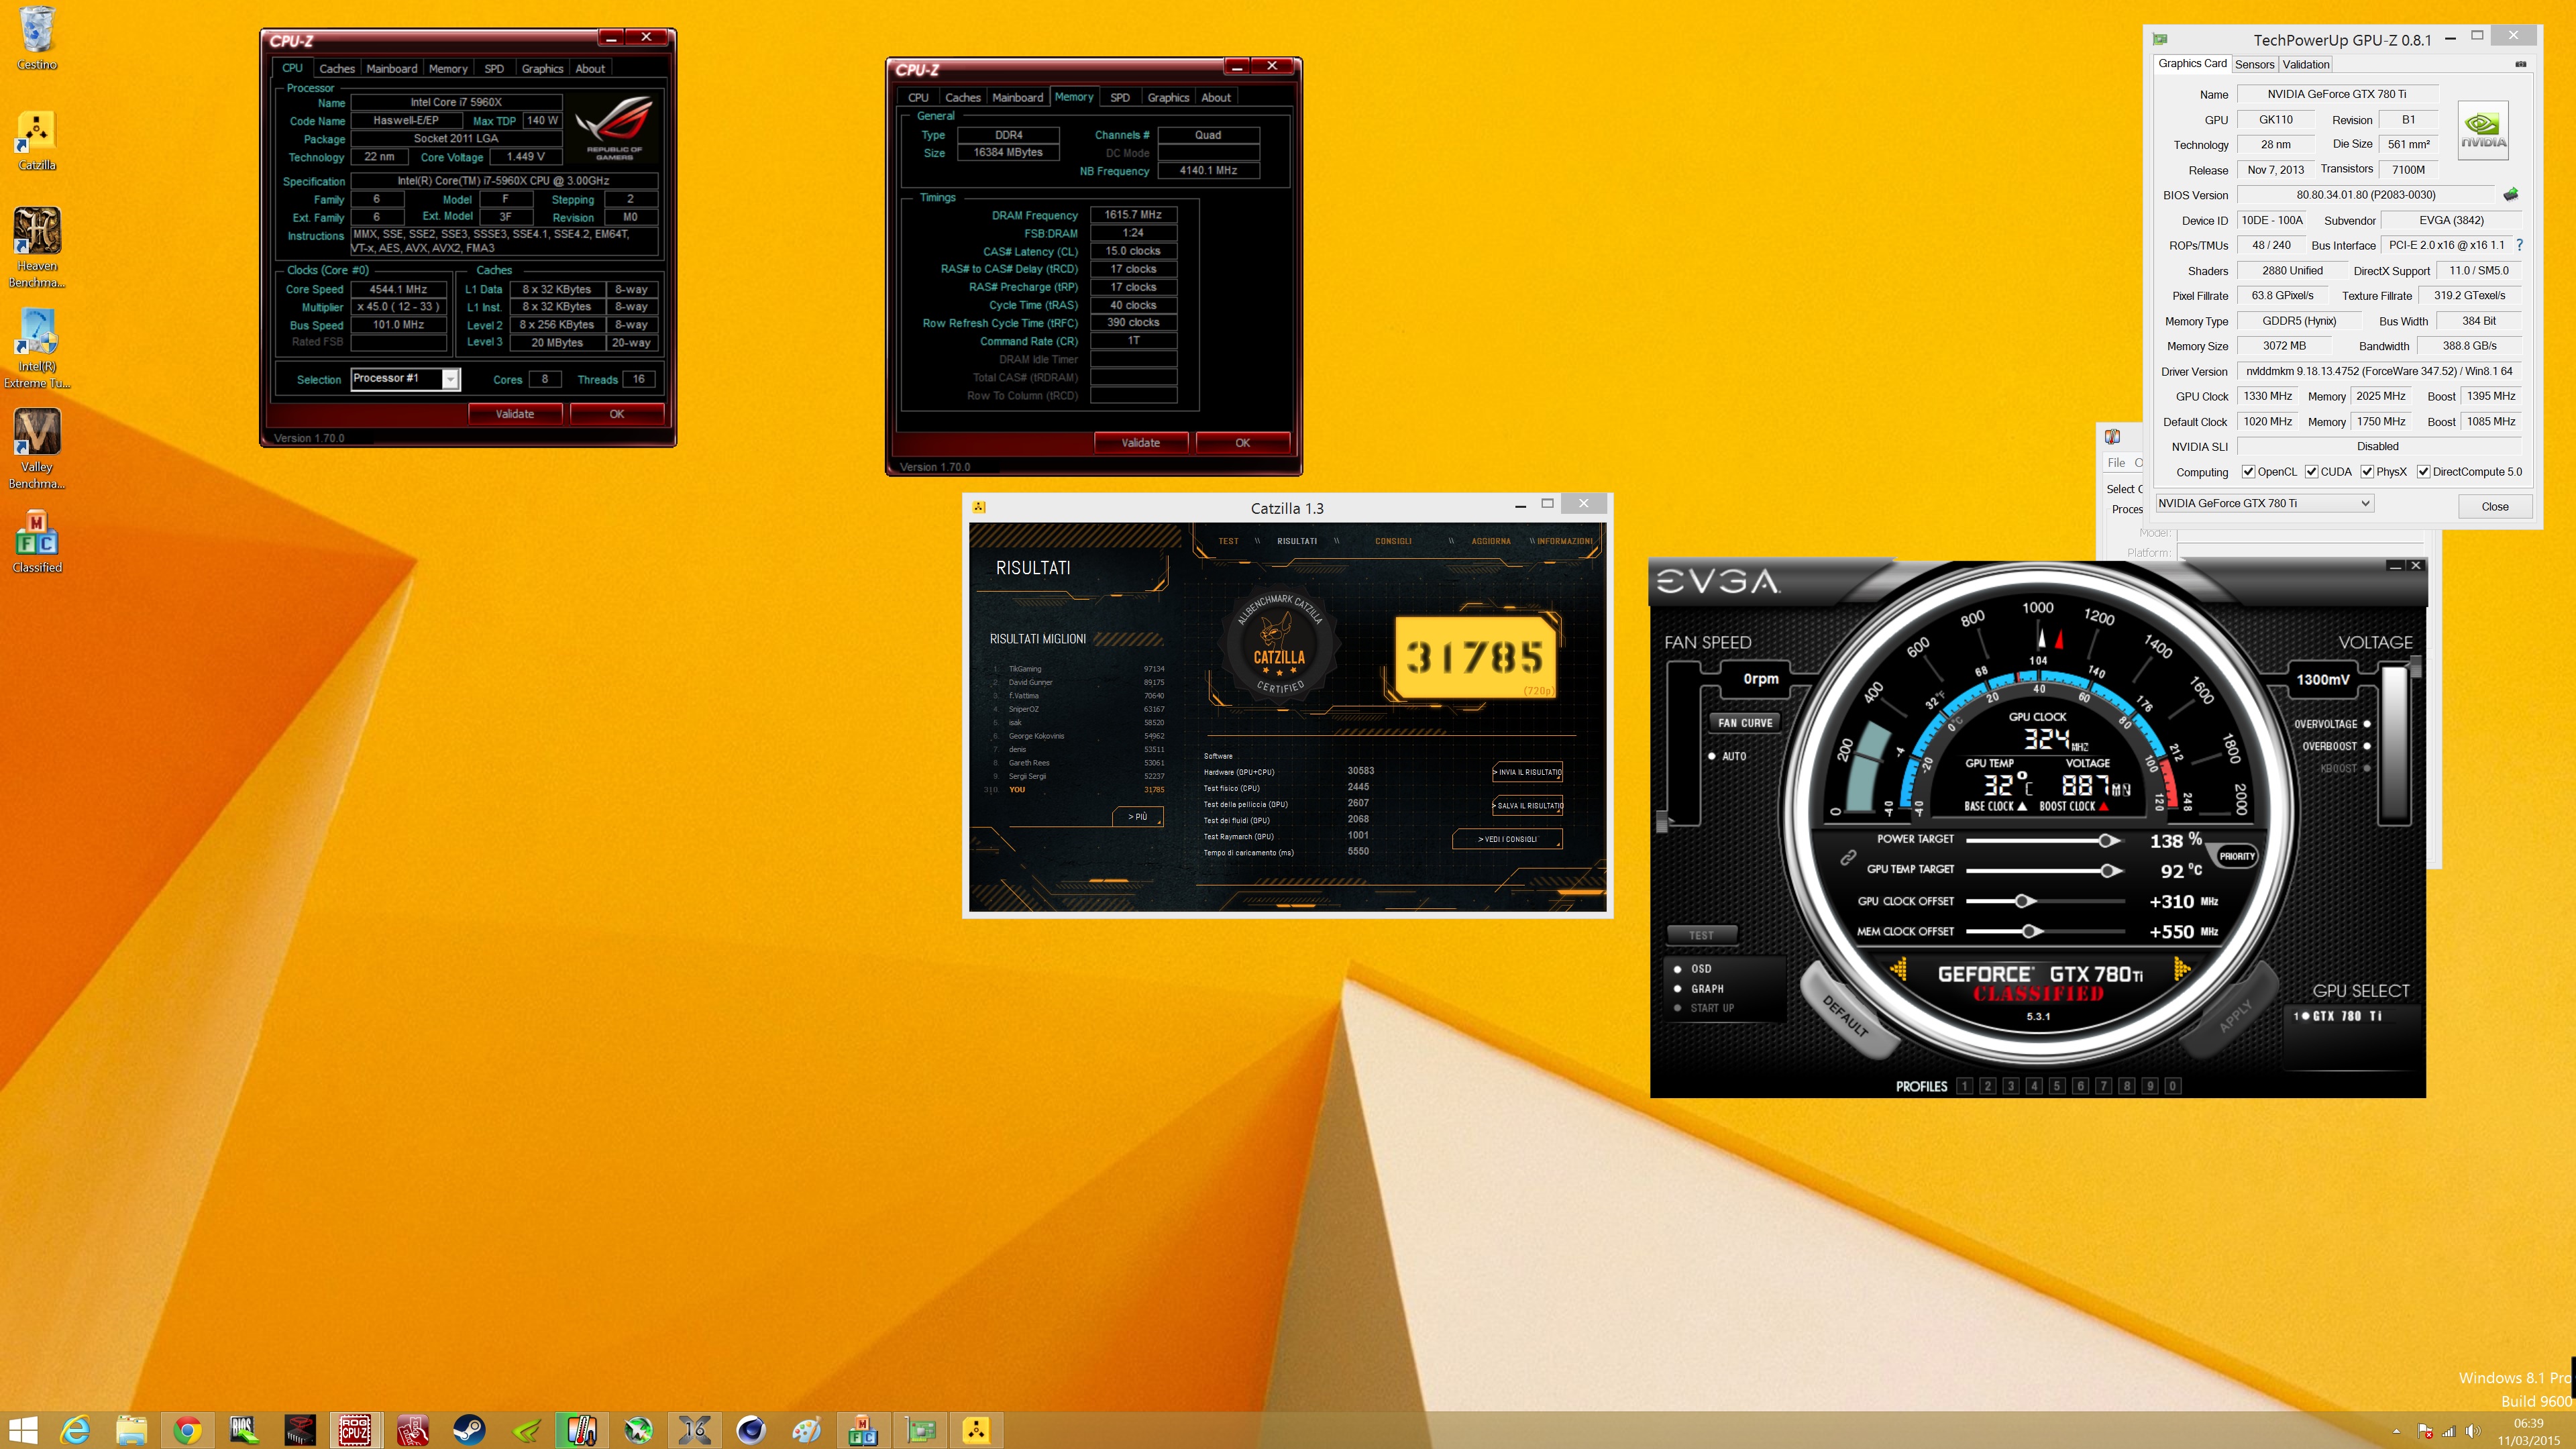Enable OVERVOLTAGE option in EVGA Precision
This screenshot has width=2576, height=1449.
click(2366, 724)
